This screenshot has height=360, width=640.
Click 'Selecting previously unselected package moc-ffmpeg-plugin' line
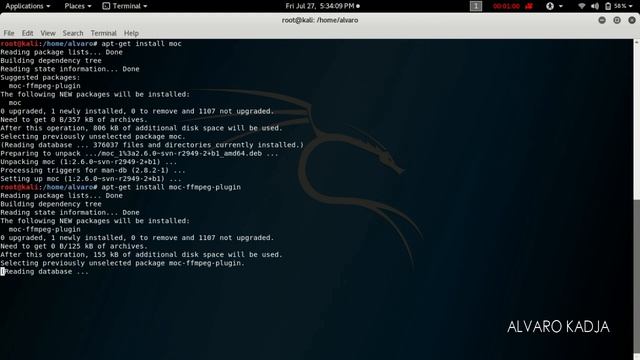[x=122, y=263]
